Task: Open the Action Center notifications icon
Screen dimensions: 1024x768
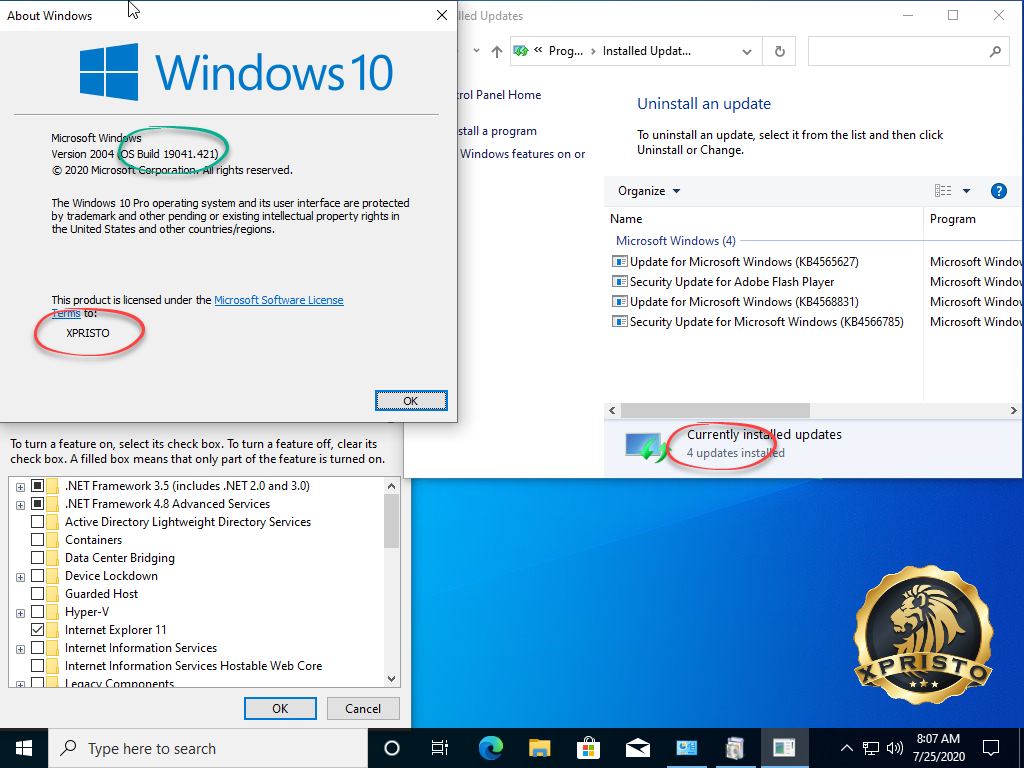Action: [991, 748]
